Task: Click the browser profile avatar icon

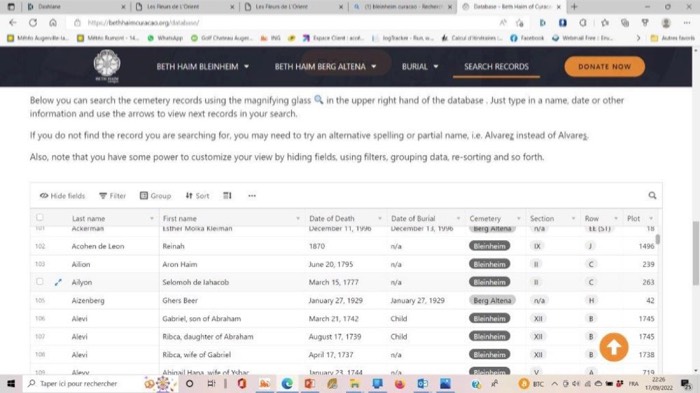Action: [x=666, y=22]
